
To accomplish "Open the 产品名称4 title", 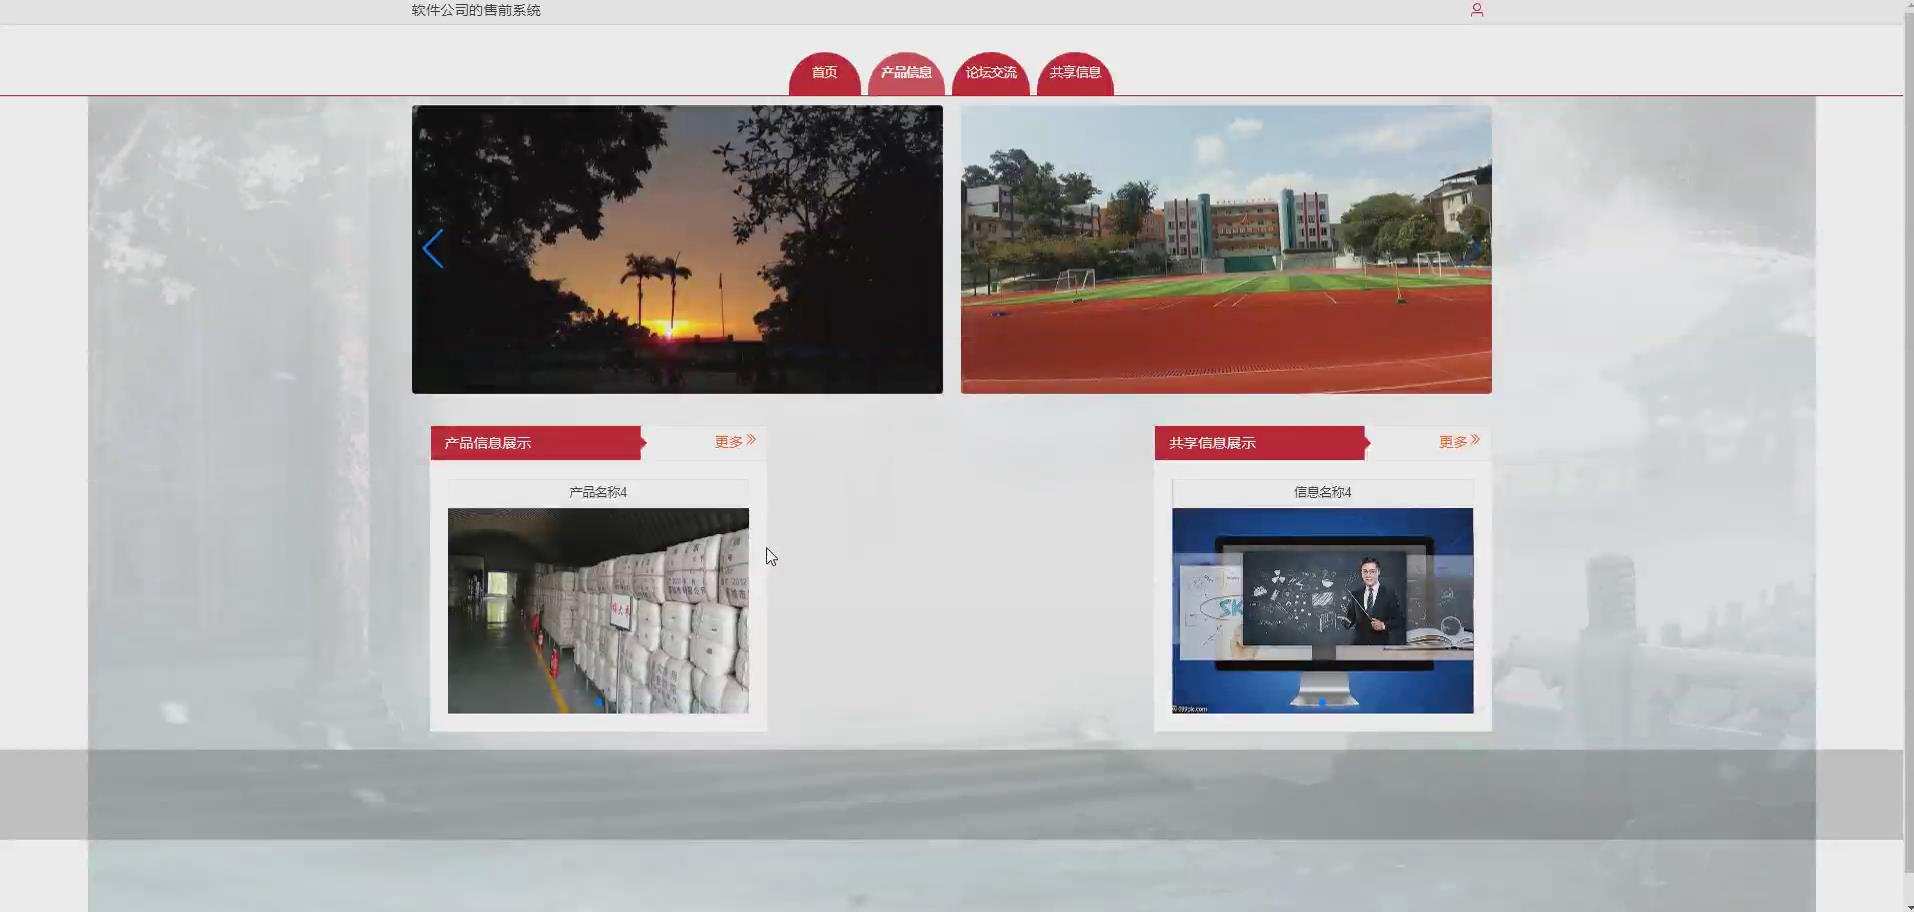I will click(x=598, y=492).
